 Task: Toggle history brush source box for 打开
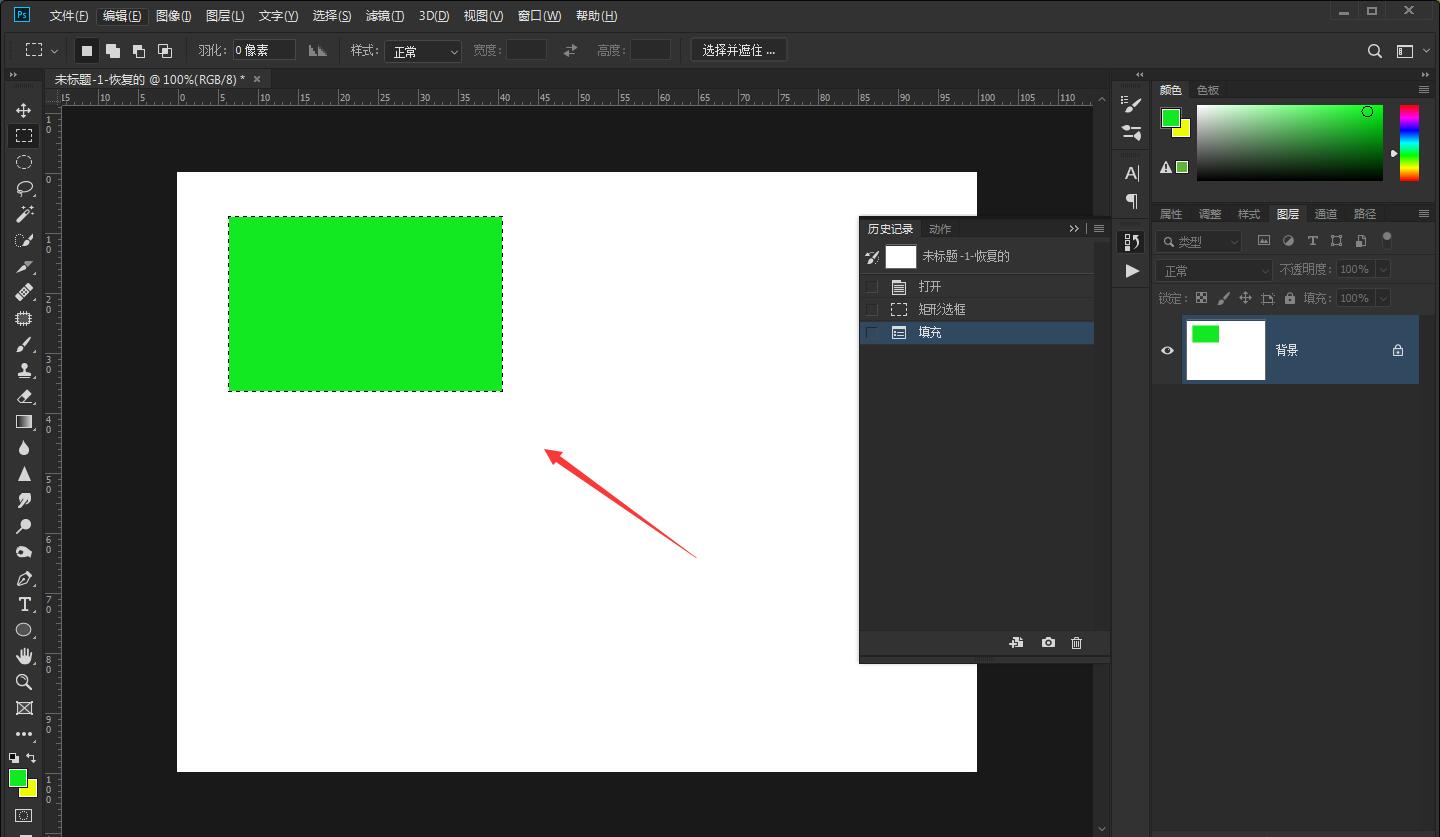click(872, 287)
